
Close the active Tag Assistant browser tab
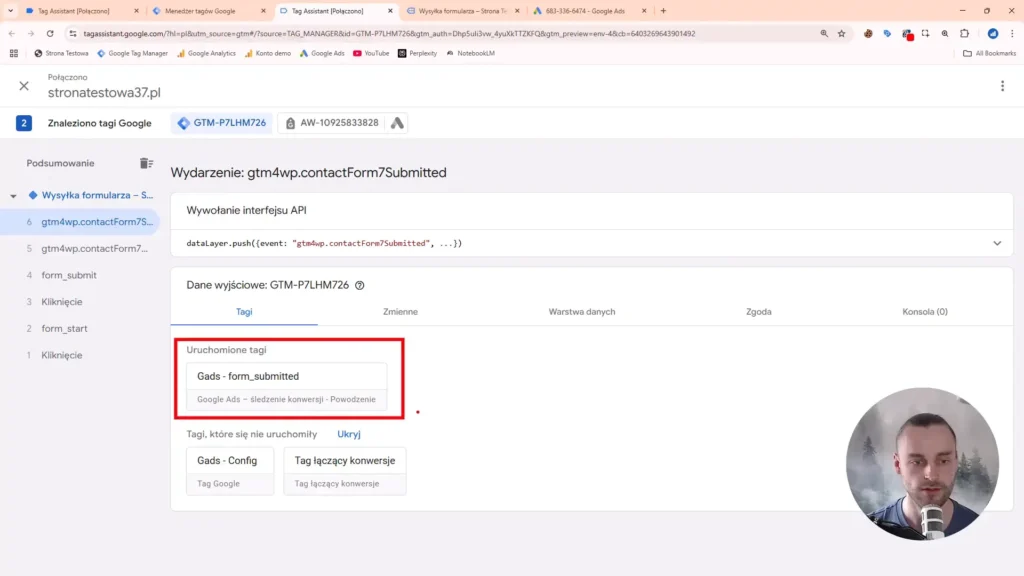tap(390, 11)
